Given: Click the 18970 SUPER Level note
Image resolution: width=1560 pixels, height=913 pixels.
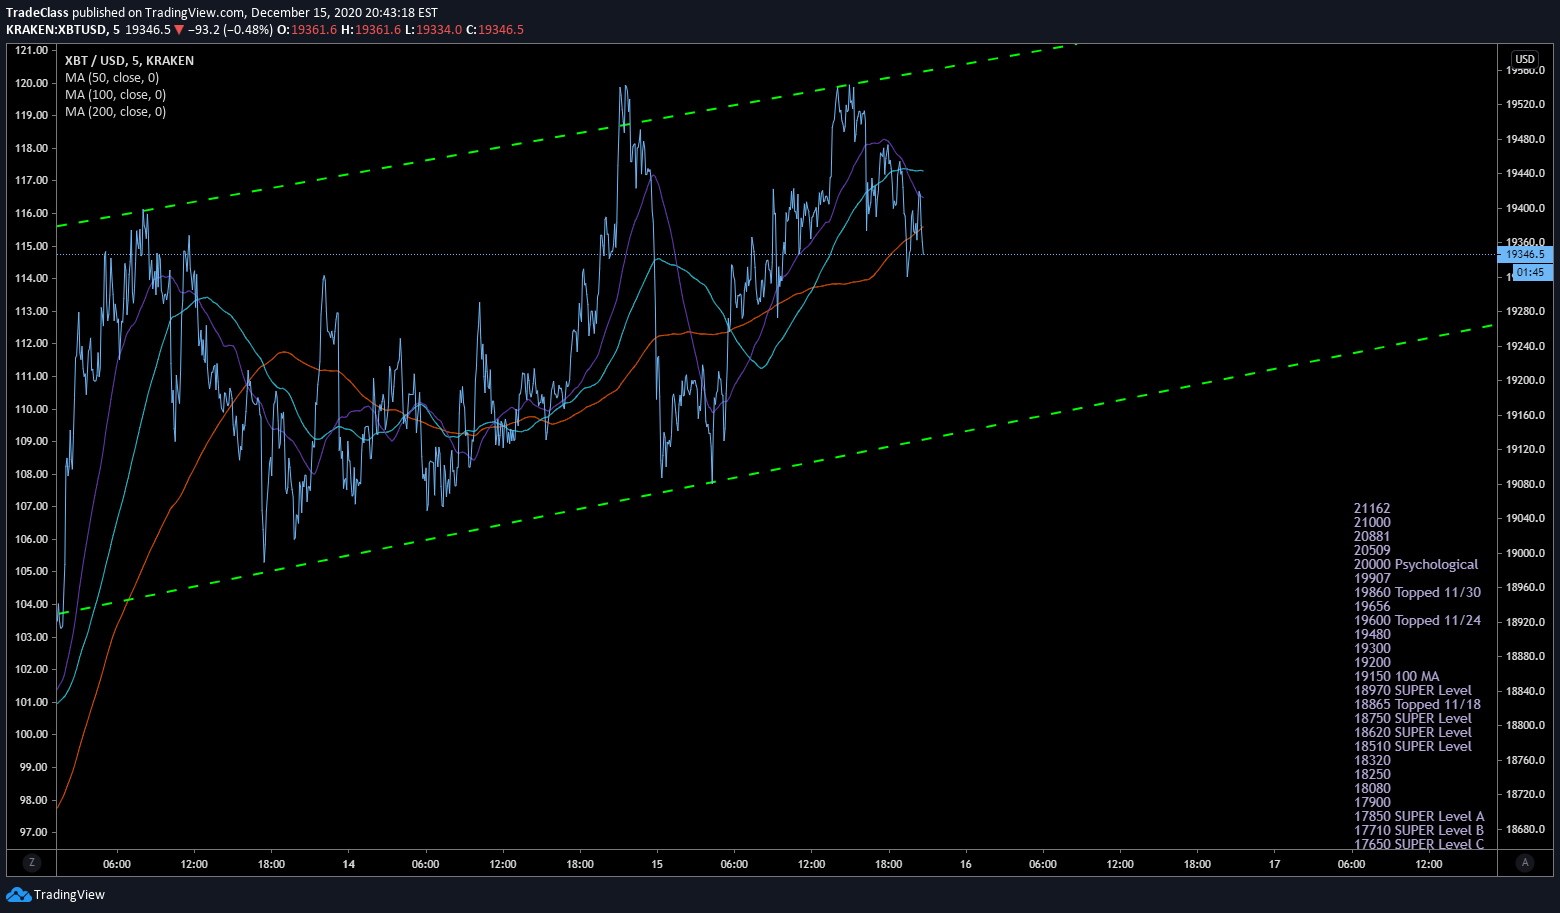Looking at the screenshot, I should click(x=1413, y=690).
